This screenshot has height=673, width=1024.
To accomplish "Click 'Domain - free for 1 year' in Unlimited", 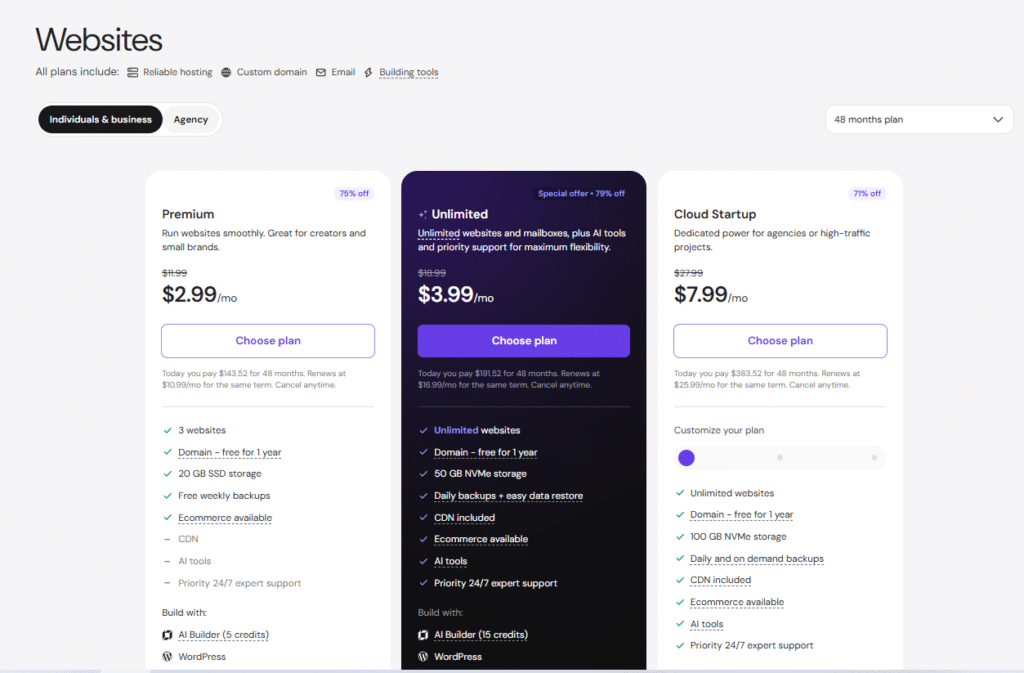I will coord(486,452).
